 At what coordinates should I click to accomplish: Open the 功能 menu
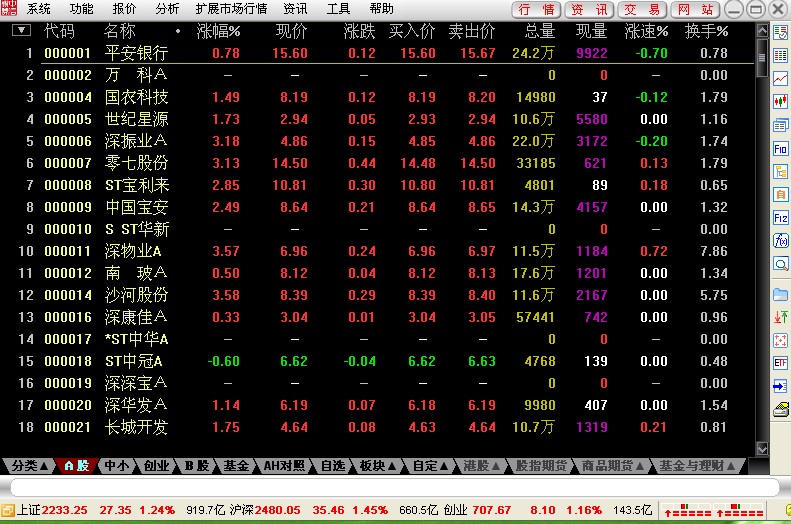(x=81, y=9)
